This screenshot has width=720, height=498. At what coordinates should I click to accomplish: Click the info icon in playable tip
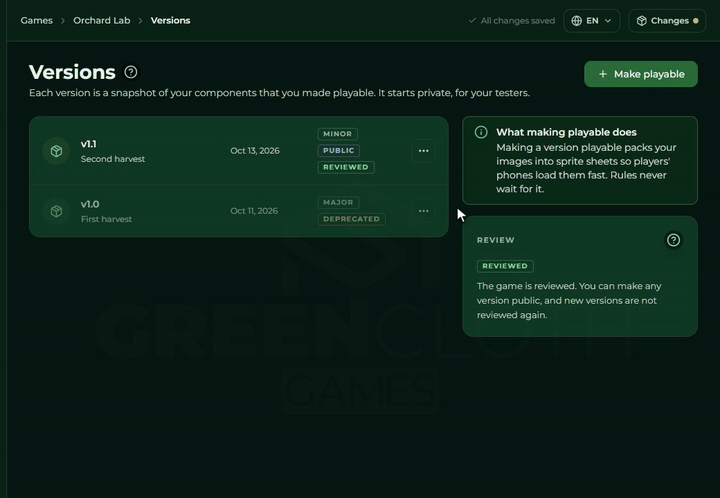[x=481, y=132]
